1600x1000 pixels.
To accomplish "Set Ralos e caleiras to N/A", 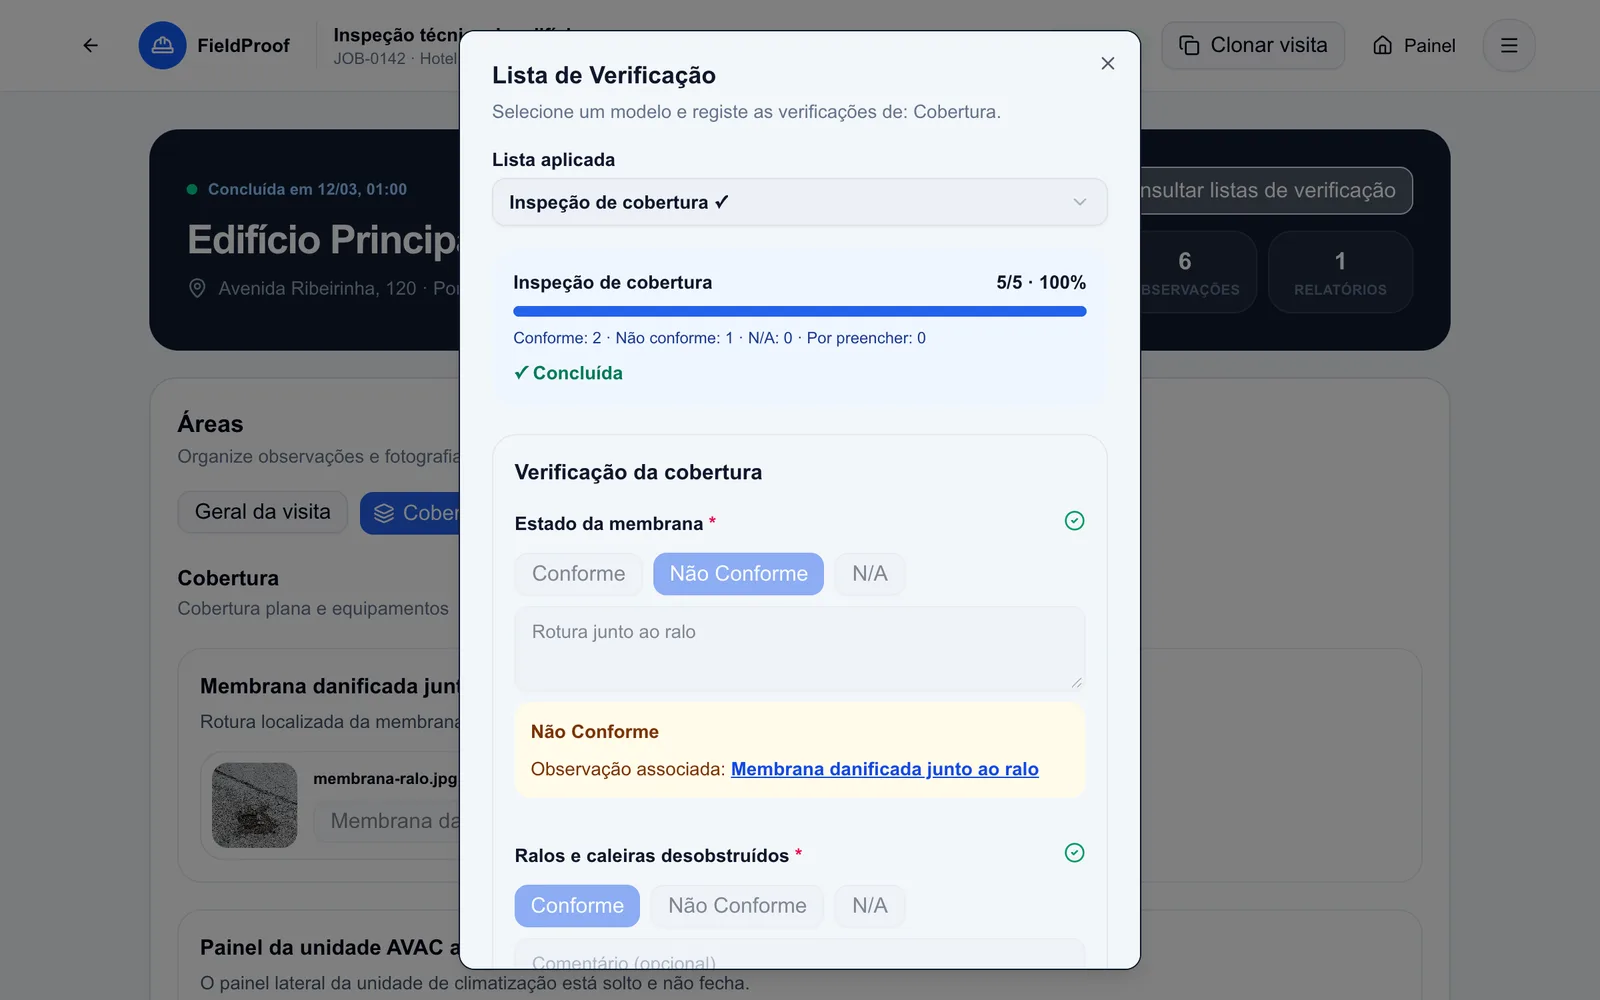I will click(x=869, y=906).
